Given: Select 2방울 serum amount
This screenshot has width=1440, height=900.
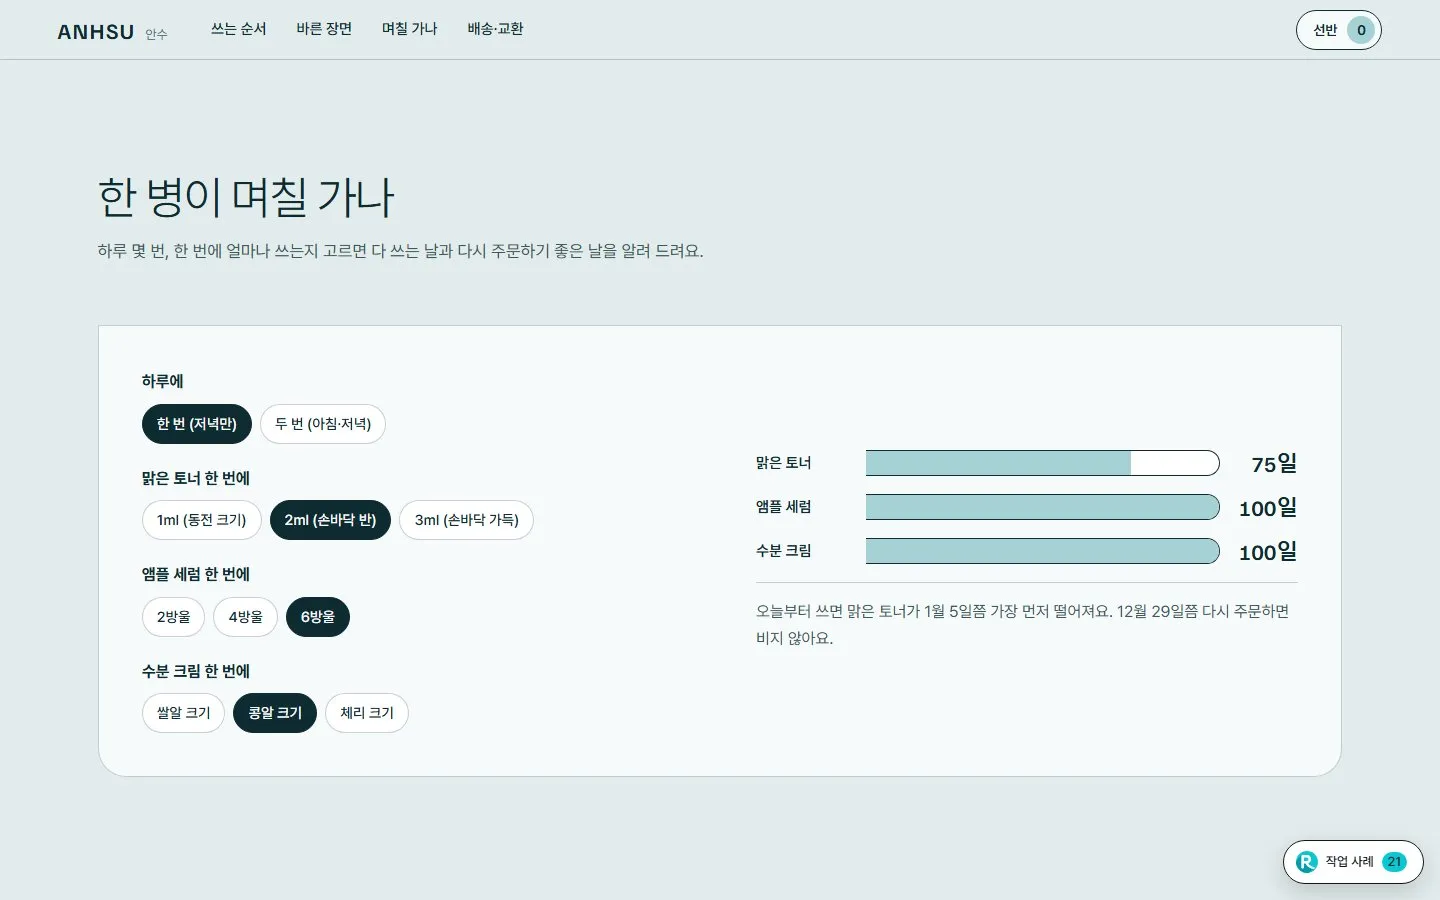Looking at the screenshot, I should coord(173,617).
